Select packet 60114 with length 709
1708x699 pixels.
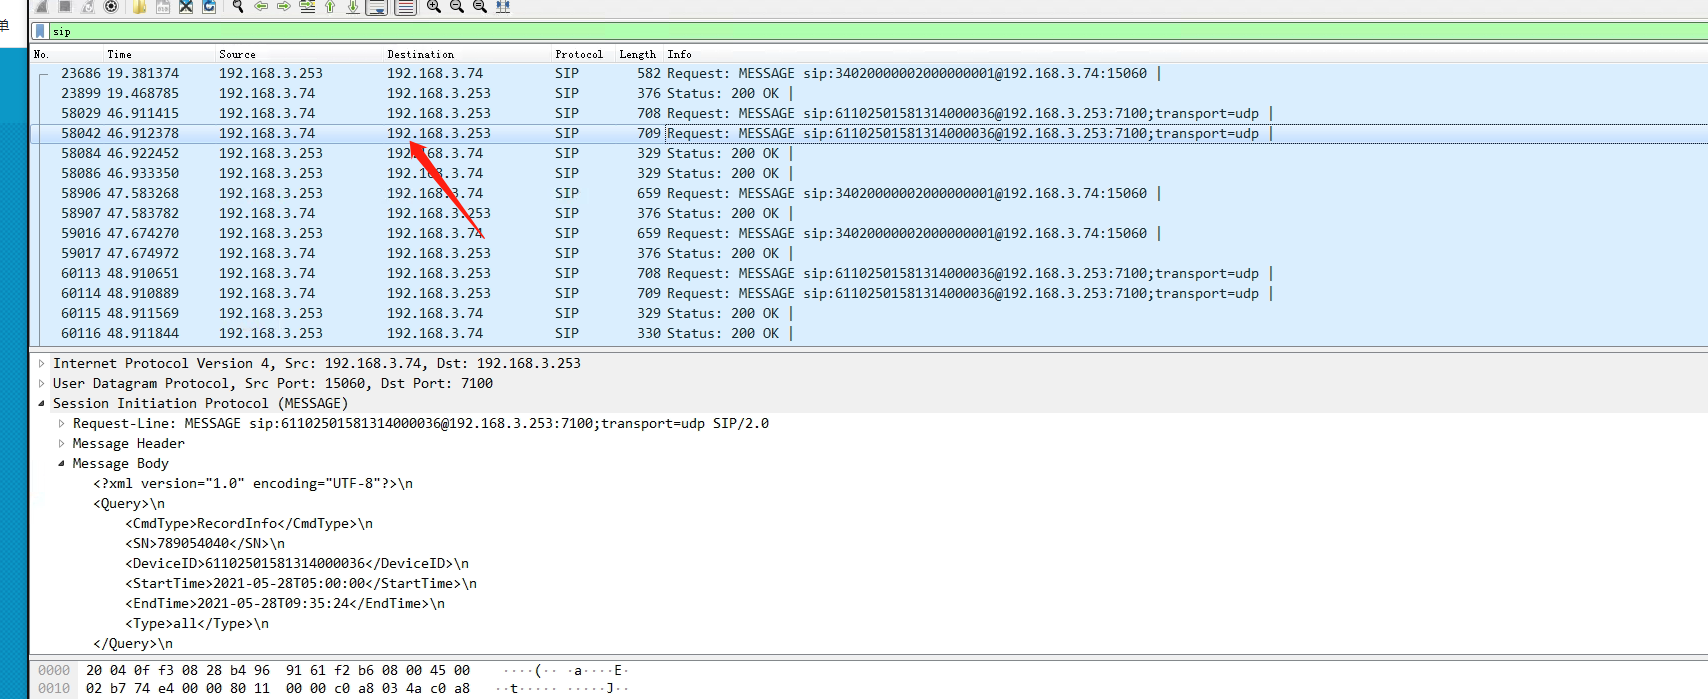pyautogui.click(x=868, y=293)
